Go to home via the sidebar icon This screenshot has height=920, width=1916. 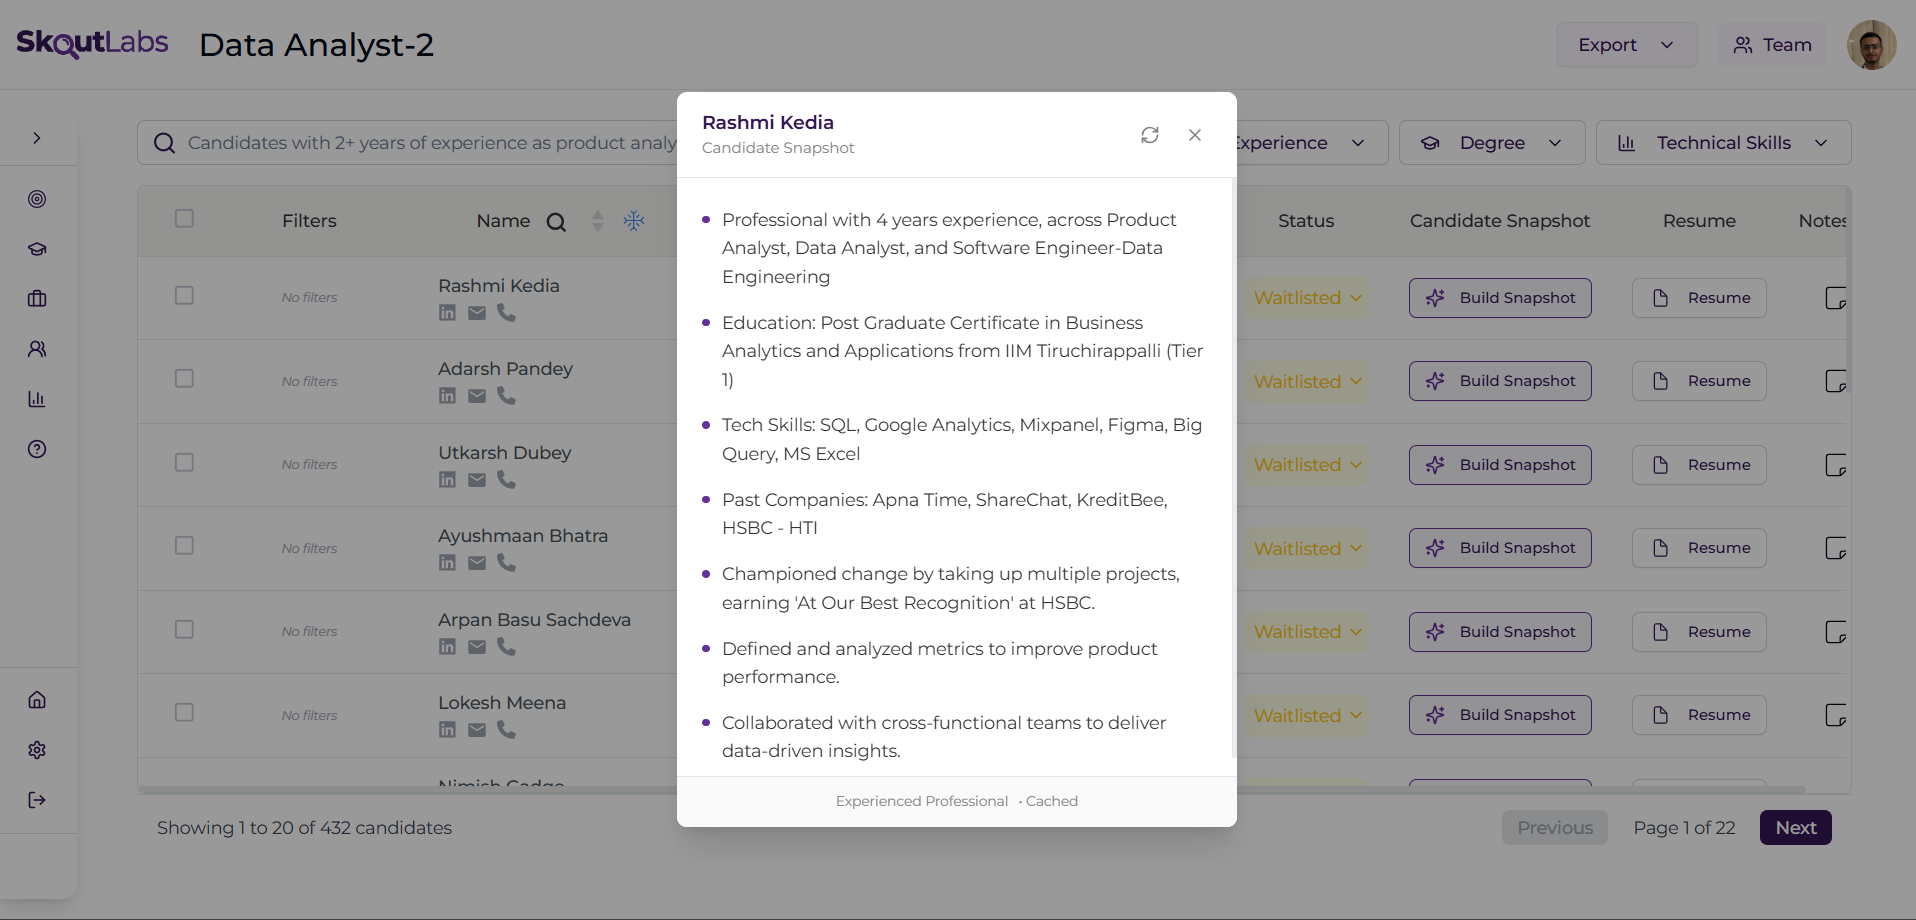37,700
